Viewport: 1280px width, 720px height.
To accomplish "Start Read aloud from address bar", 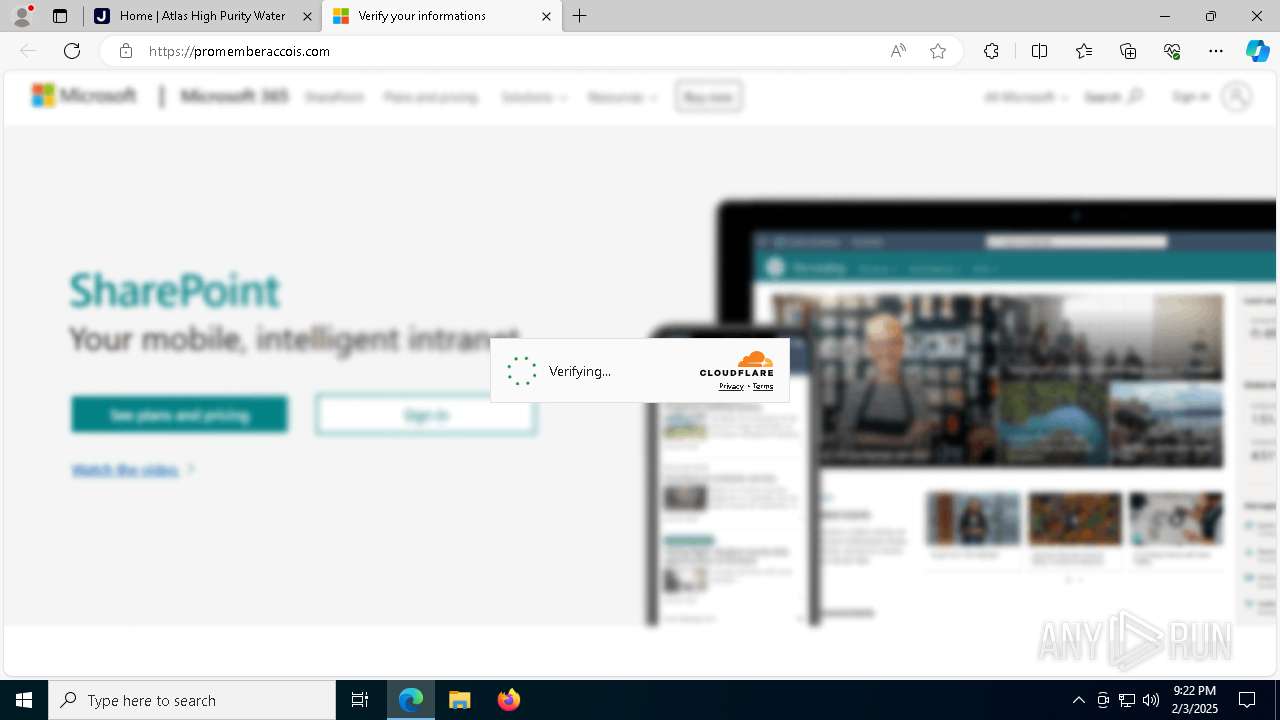I will 898,51.
